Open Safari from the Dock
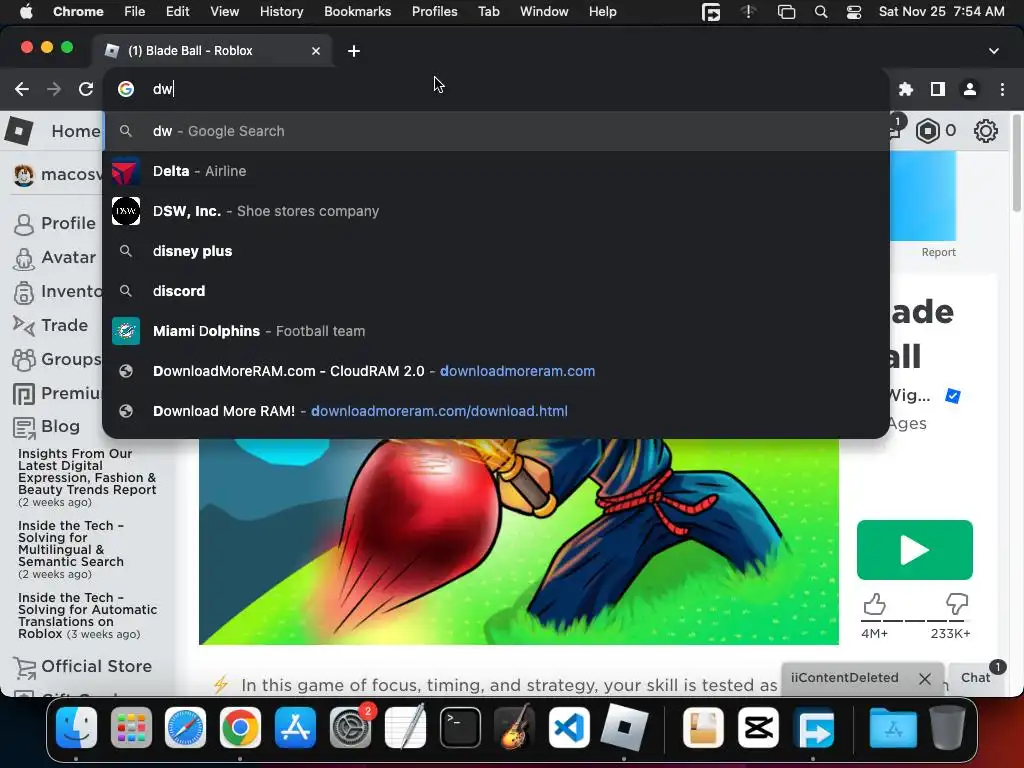This screenshot has width=1024, height=768. coord(185,728)
